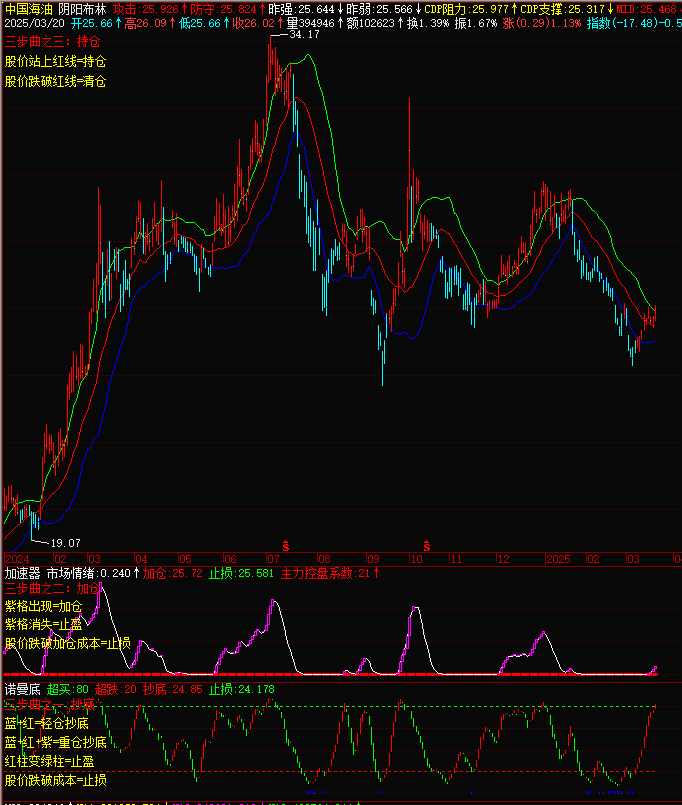The width and height of the screenshot is (682, 805).
Task: Select the 2024 label on the time axis
Action: click(x=17, y=559)
